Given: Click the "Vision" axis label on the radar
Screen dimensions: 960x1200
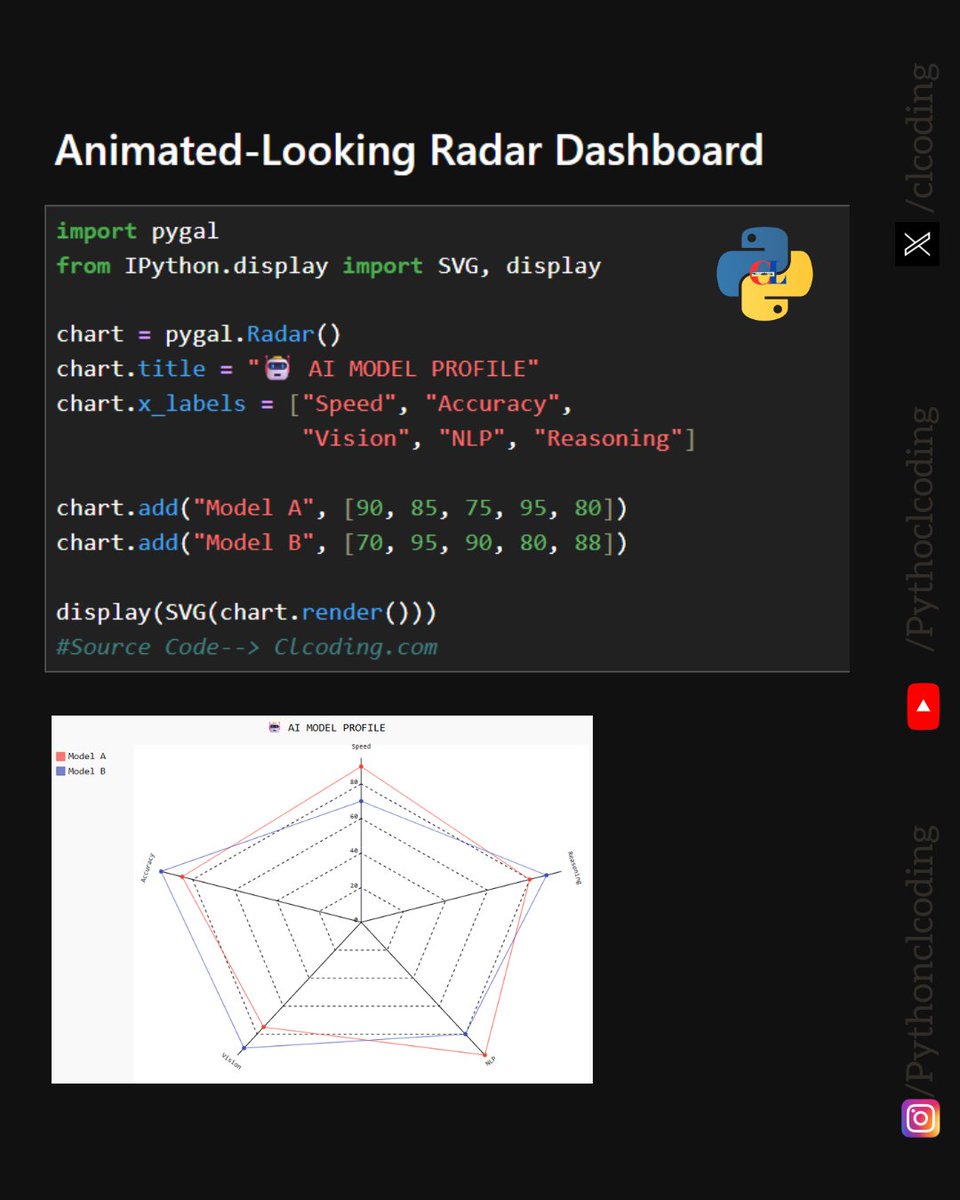Looking at the screenshot, I should [231, 1061].
